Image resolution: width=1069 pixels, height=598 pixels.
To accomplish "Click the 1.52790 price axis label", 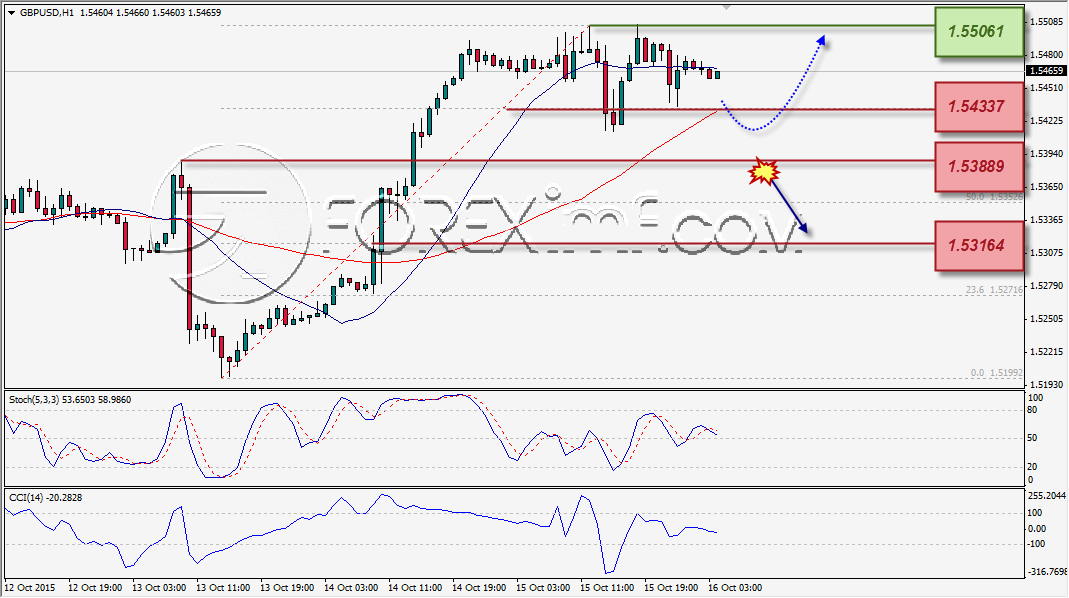I will 1046,285.
